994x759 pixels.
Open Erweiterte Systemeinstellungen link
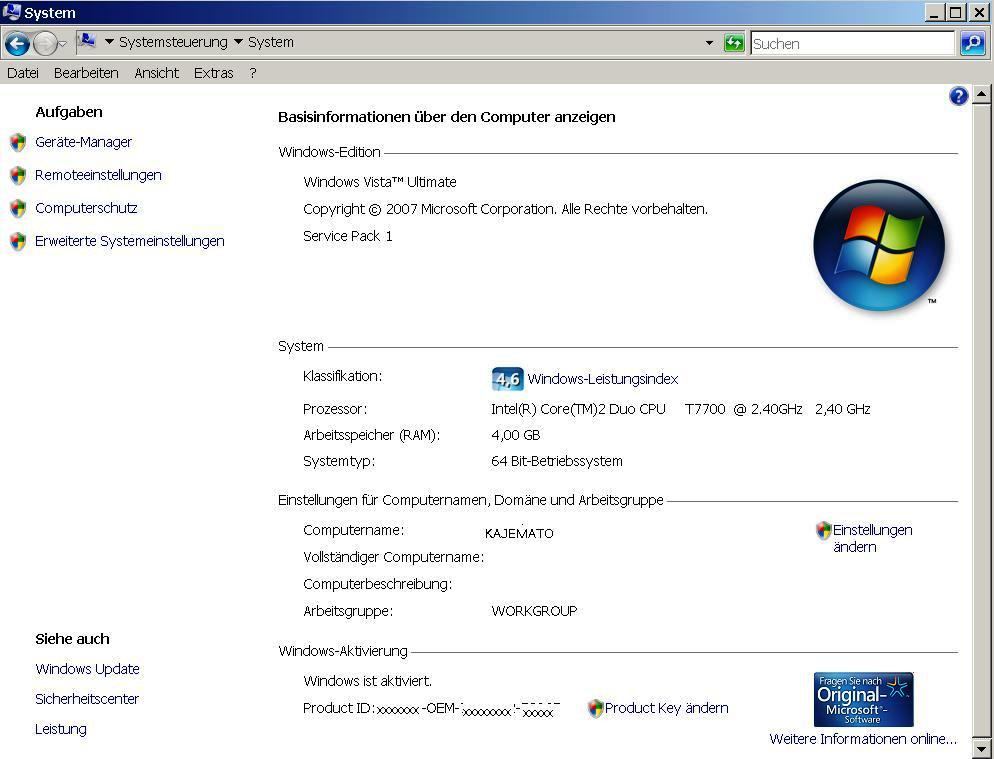pyautogui.click(x=130, y=241)
